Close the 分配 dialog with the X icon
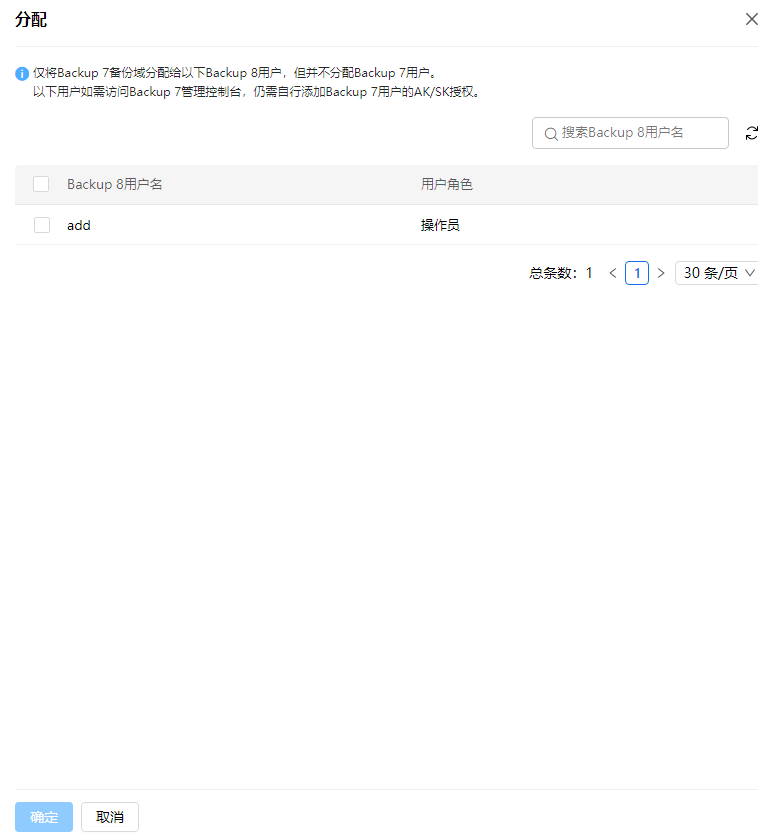This screenshot has width=758, height=839. coord(751,19)
